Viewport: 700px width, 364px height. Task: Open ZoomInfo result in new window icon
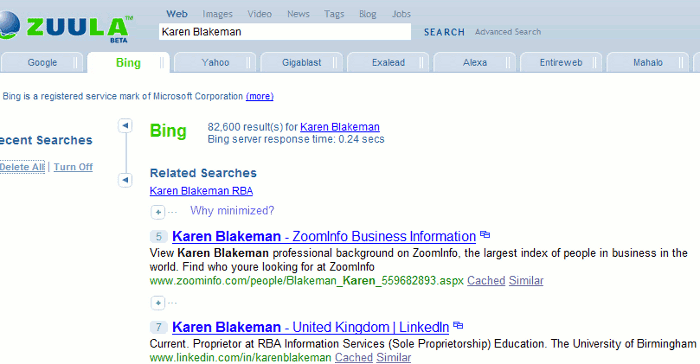pos(485,234)
